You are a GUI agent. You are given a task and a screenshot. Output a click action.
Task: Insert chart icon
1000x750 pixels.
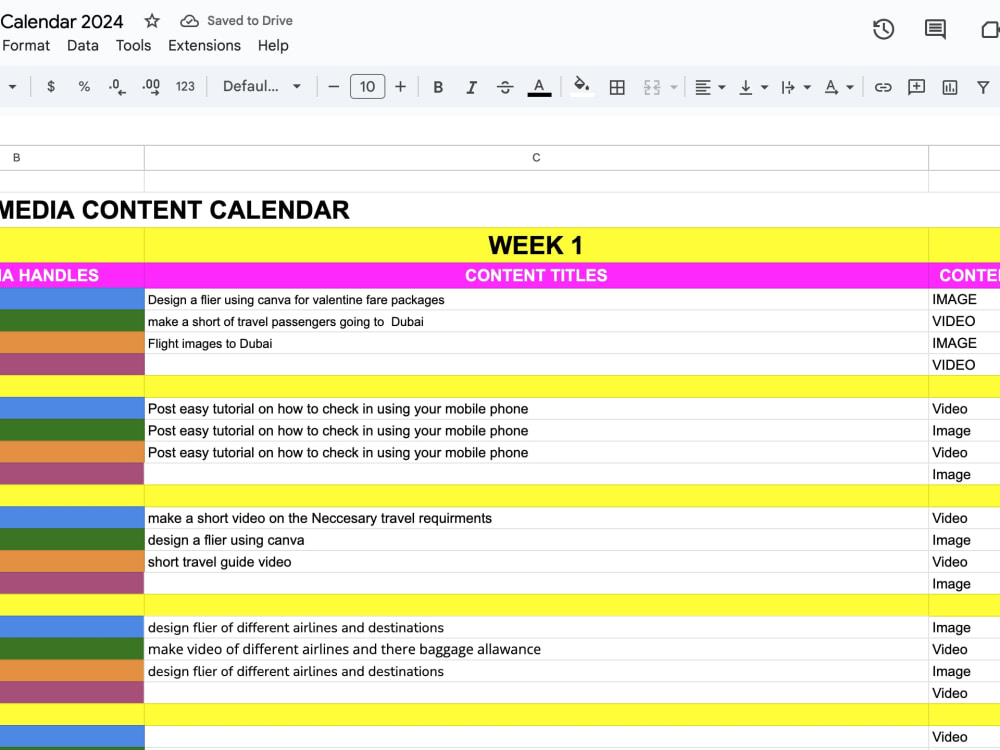950,87
